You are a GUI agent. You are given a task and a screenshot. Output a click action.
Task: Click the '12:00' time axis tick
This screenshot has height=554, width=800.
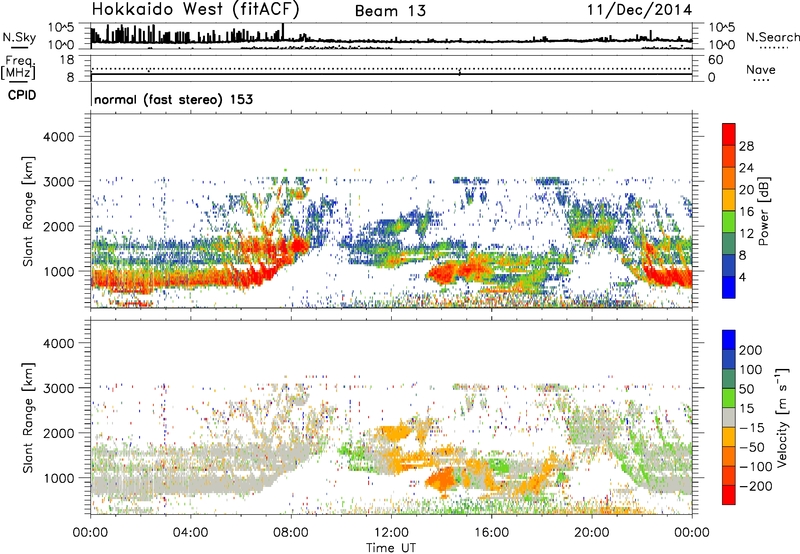click(391, 533)
